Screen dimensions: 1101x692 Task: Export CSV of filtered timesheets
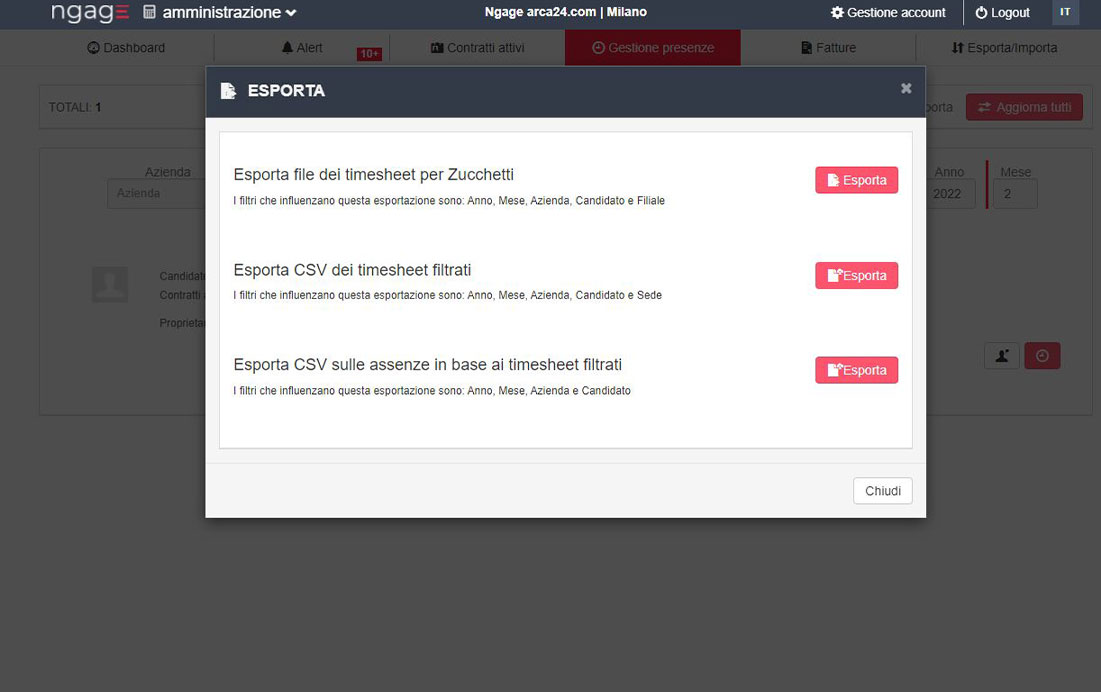(856, 276)
